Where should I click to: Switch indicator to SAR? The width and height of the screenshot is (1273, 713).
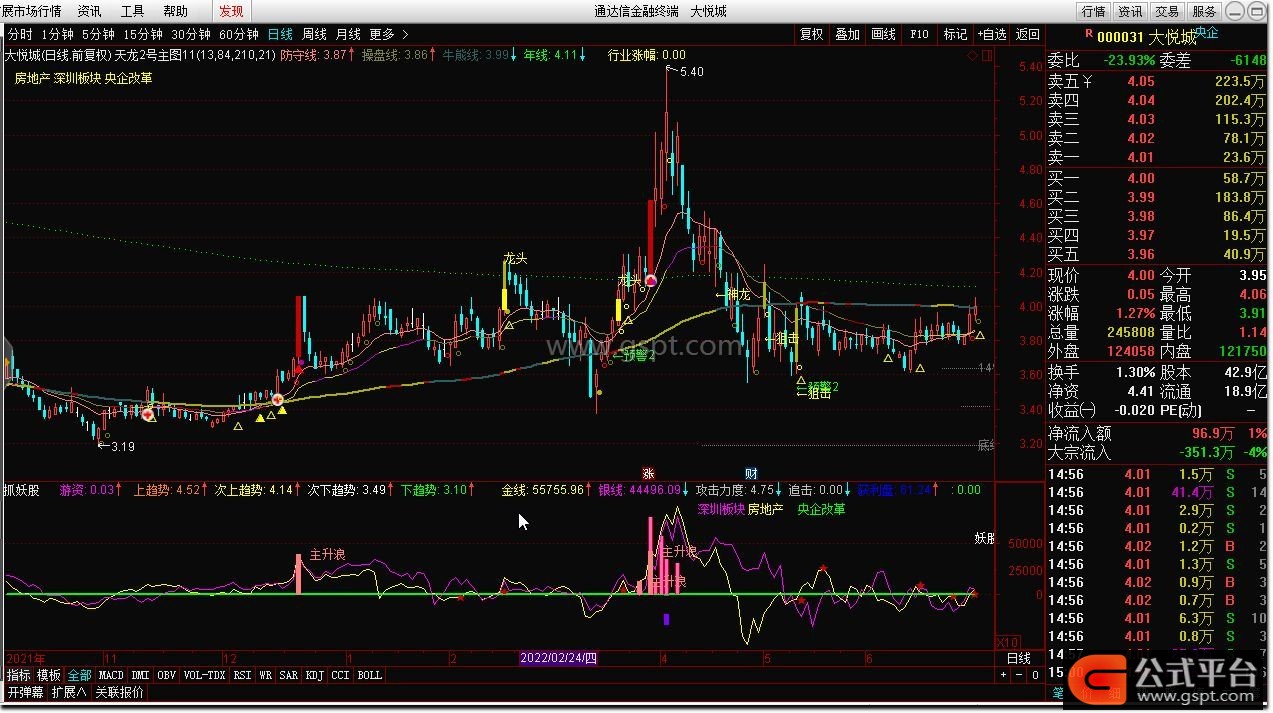point(289,675)
